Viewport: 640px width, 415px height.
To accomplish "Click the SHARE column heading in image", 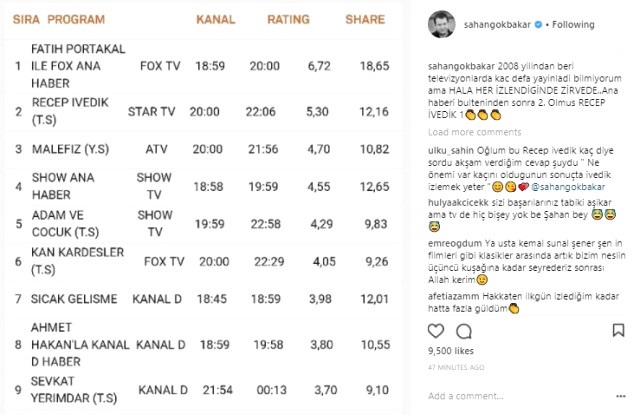I will click(365, 19).
